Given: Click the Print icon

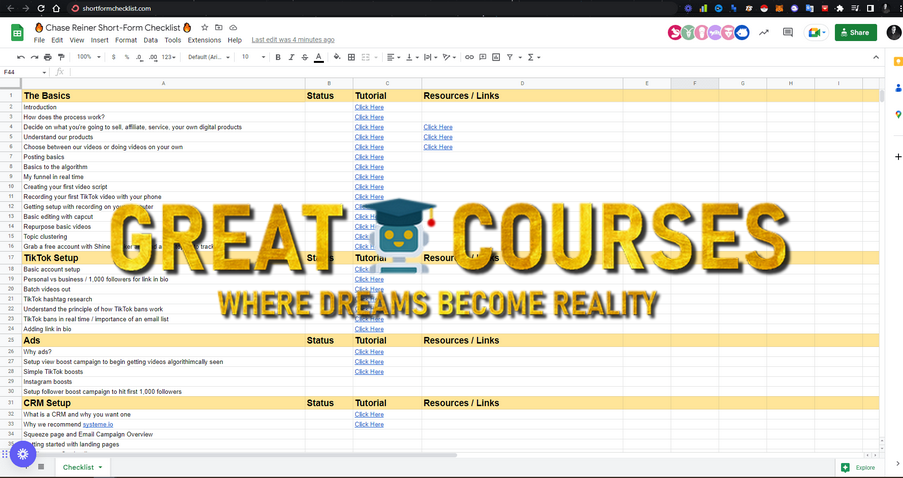Looking at the screenshot, I should pos(48,57).
